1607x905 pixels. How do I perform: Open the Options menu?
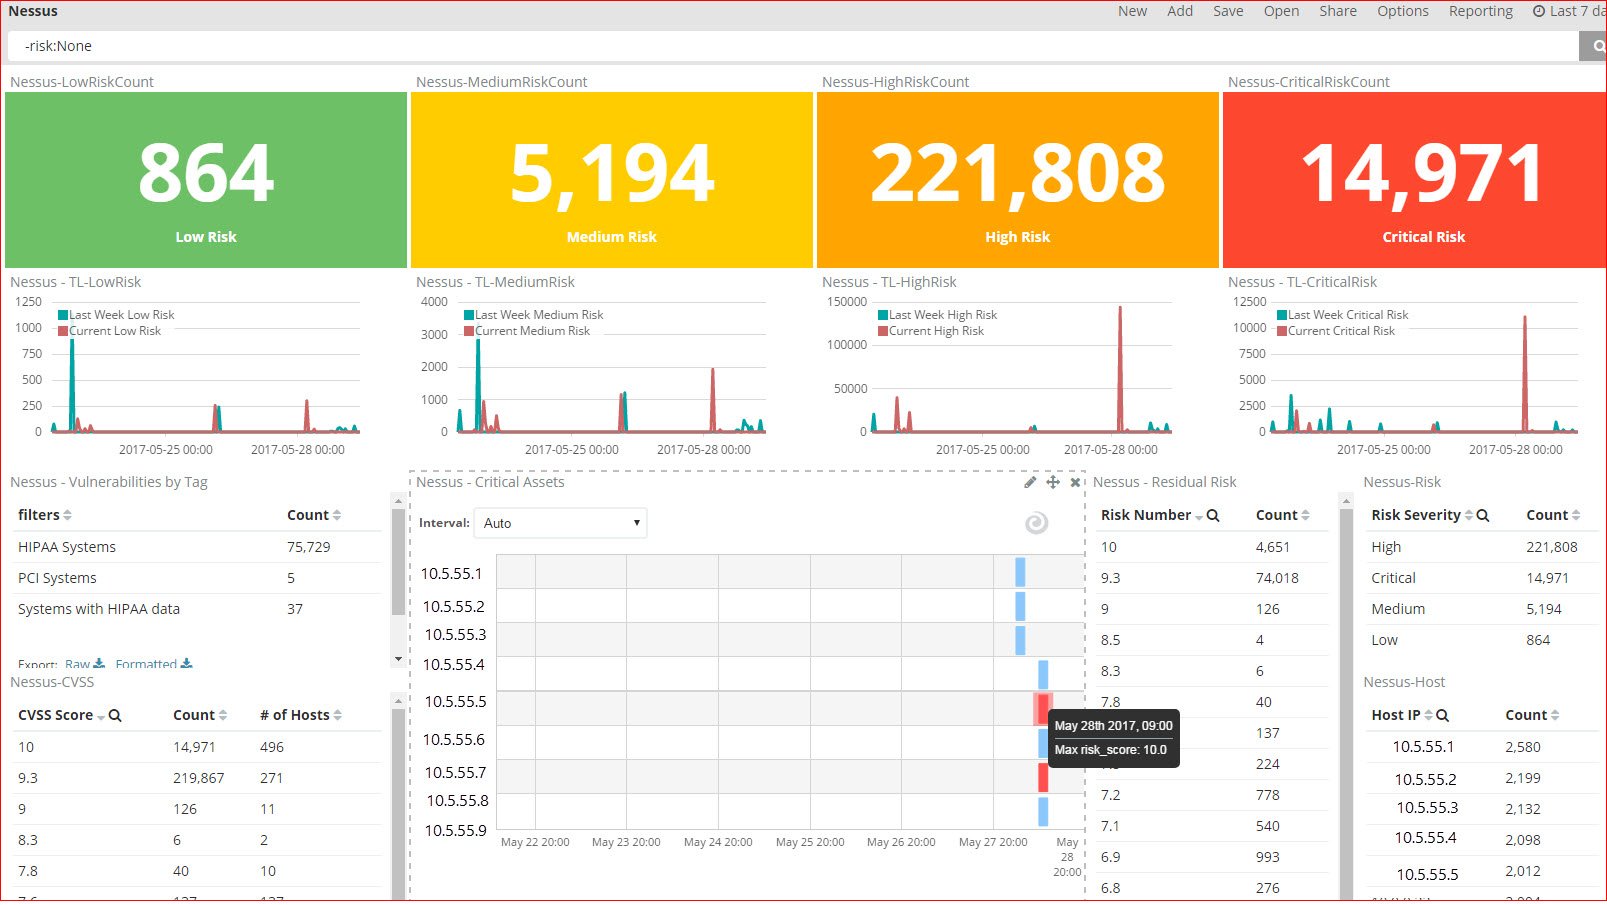pyautogui.click(x=1403, y=11)
